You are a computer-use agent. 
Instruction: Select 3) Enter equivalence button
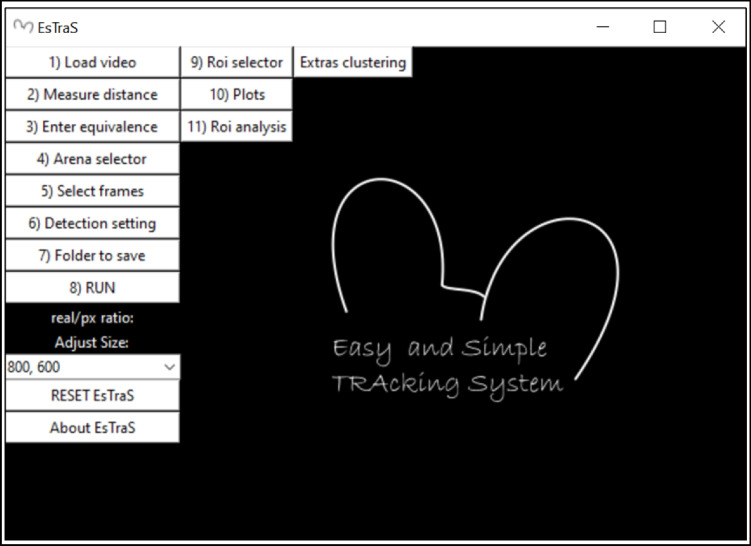click(x=92, y=126)
